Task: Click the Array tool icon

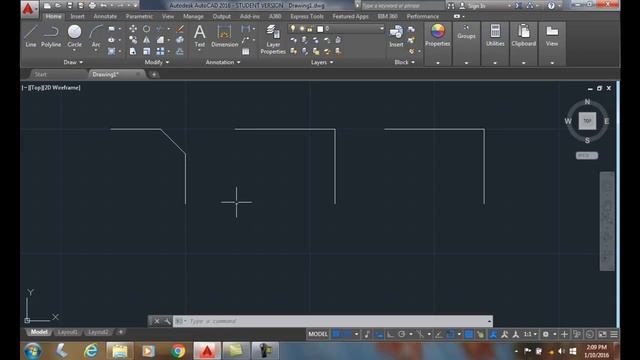Action: [160, 51]
